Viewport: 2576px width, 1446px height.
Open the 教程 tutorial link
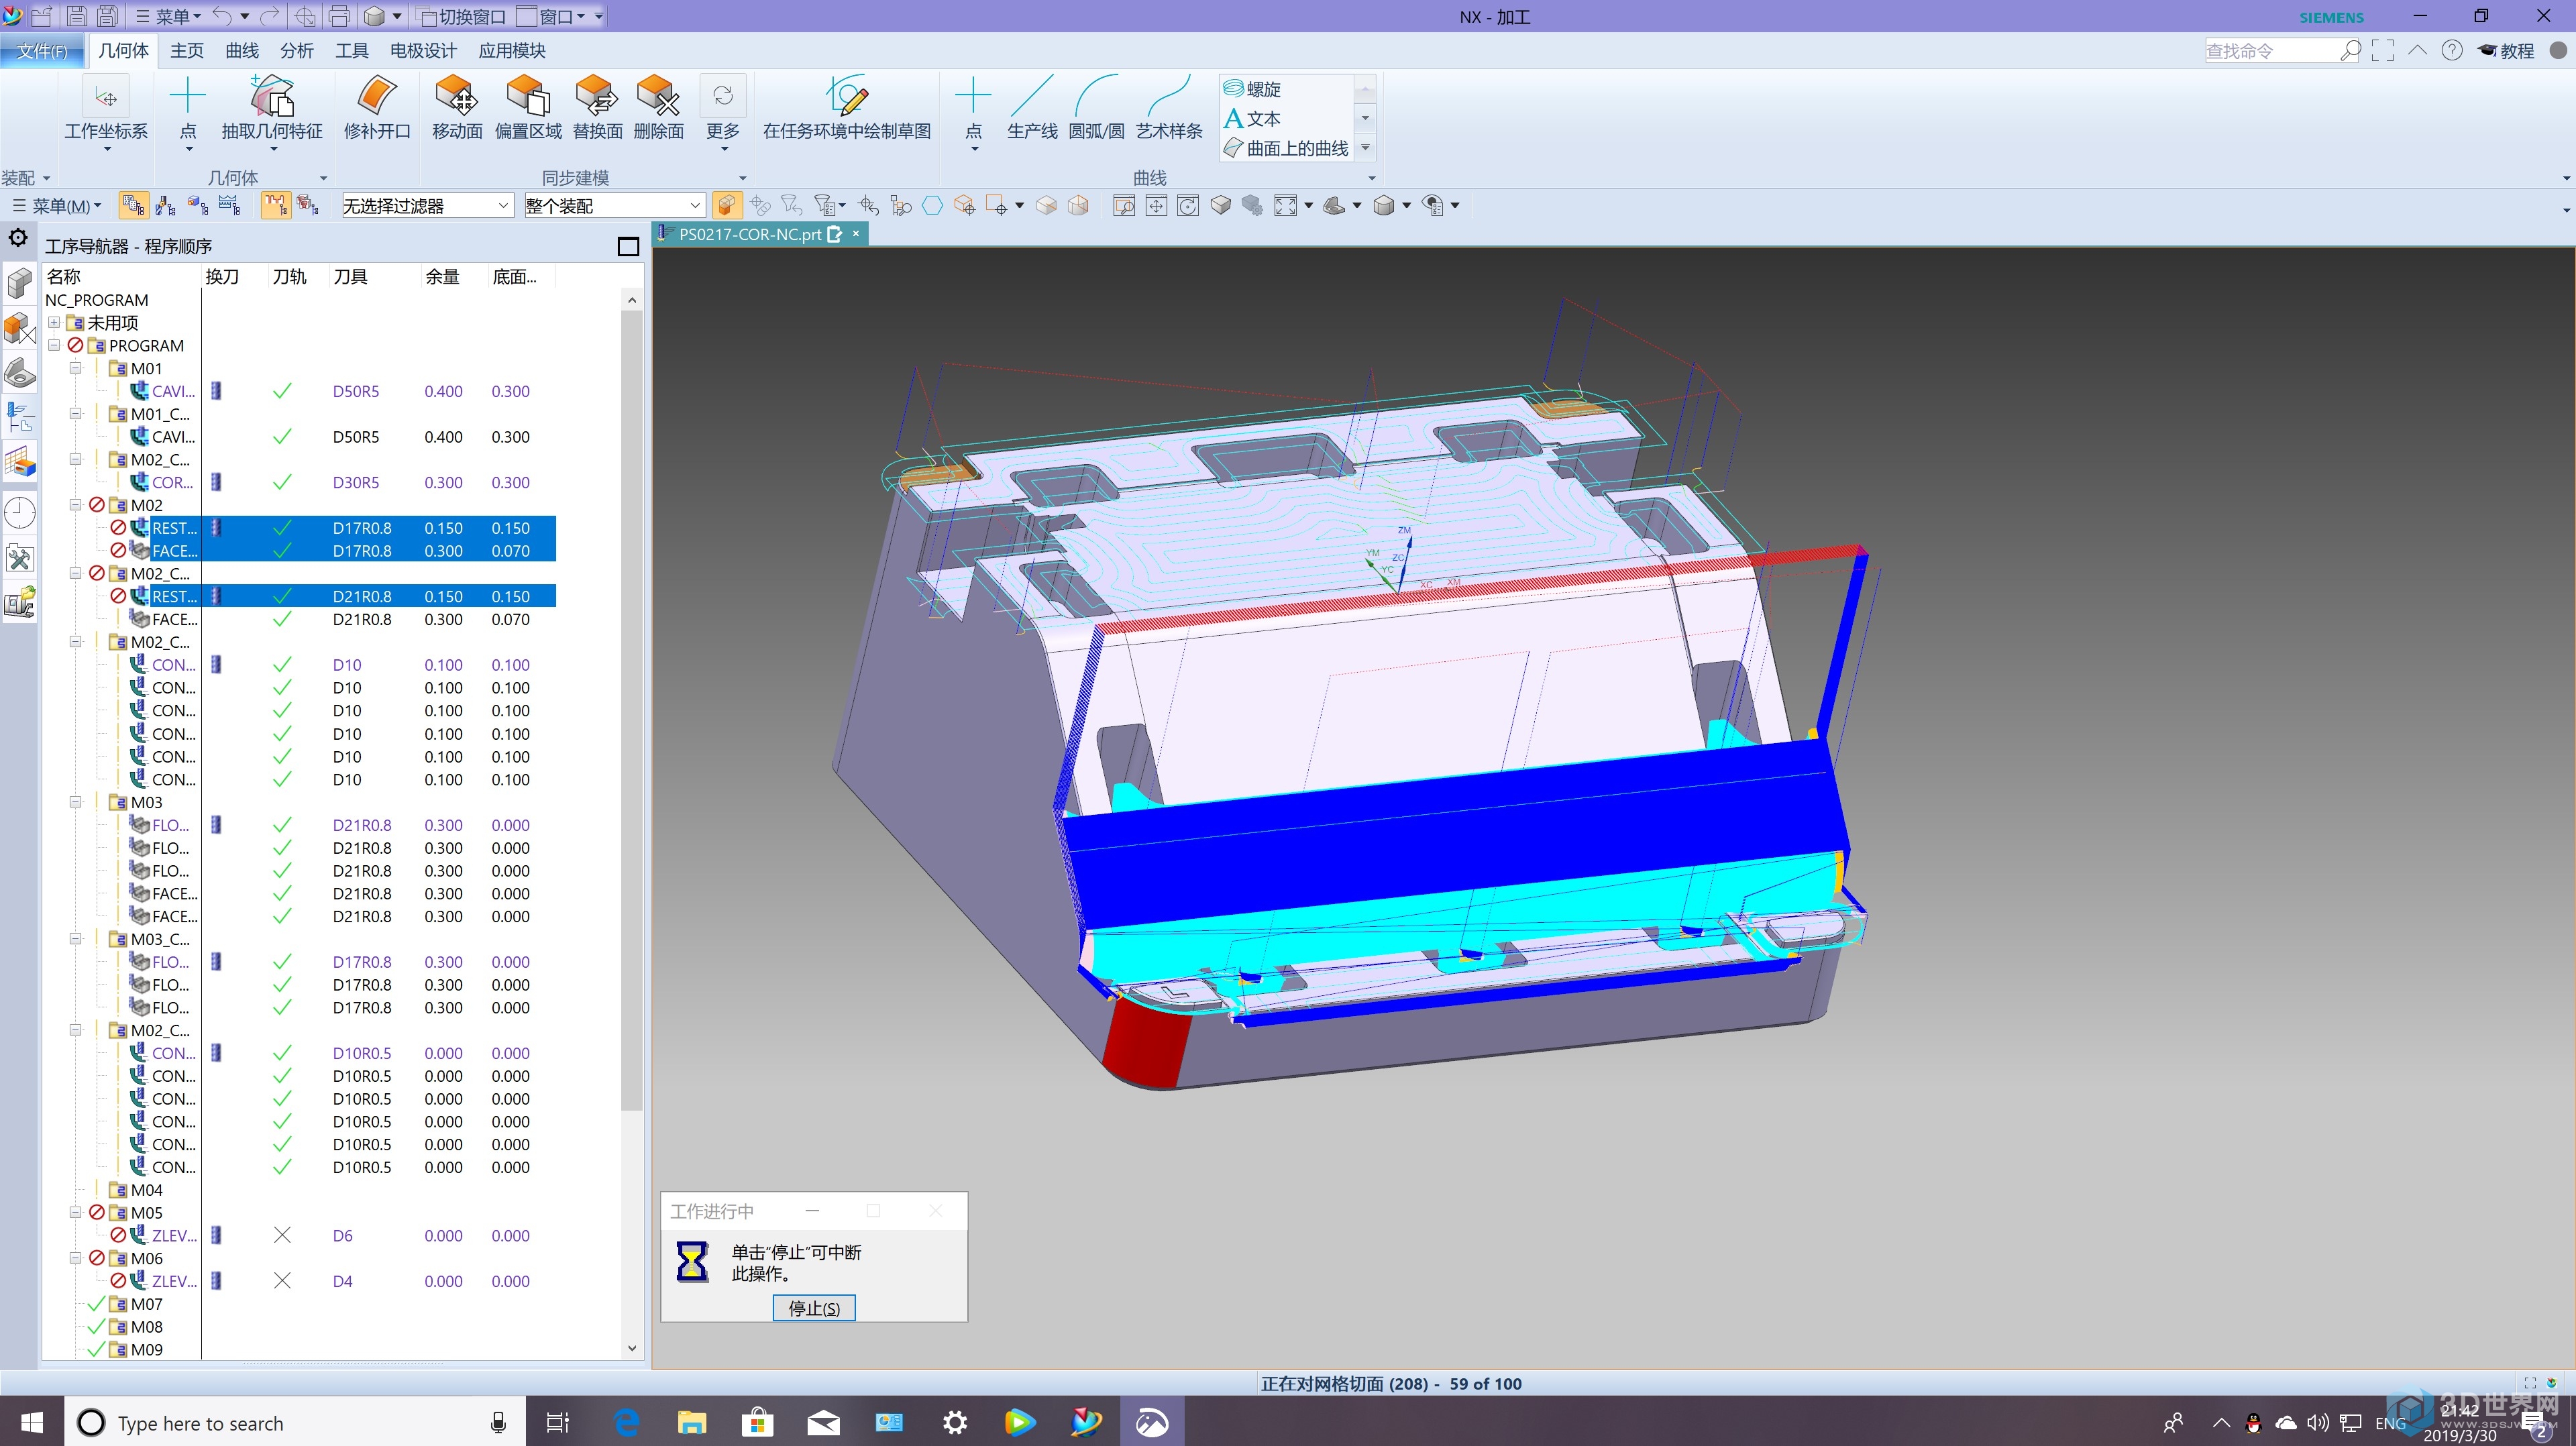pyautogui.click(x=2506, y=50)
